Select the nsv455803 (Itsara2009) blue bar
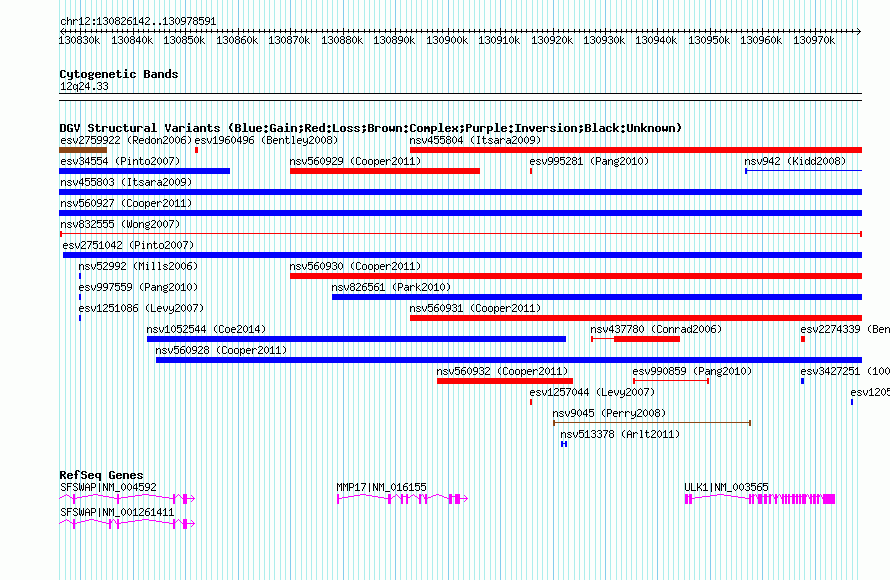The image size is (890, 580). [x=460, y=192]
